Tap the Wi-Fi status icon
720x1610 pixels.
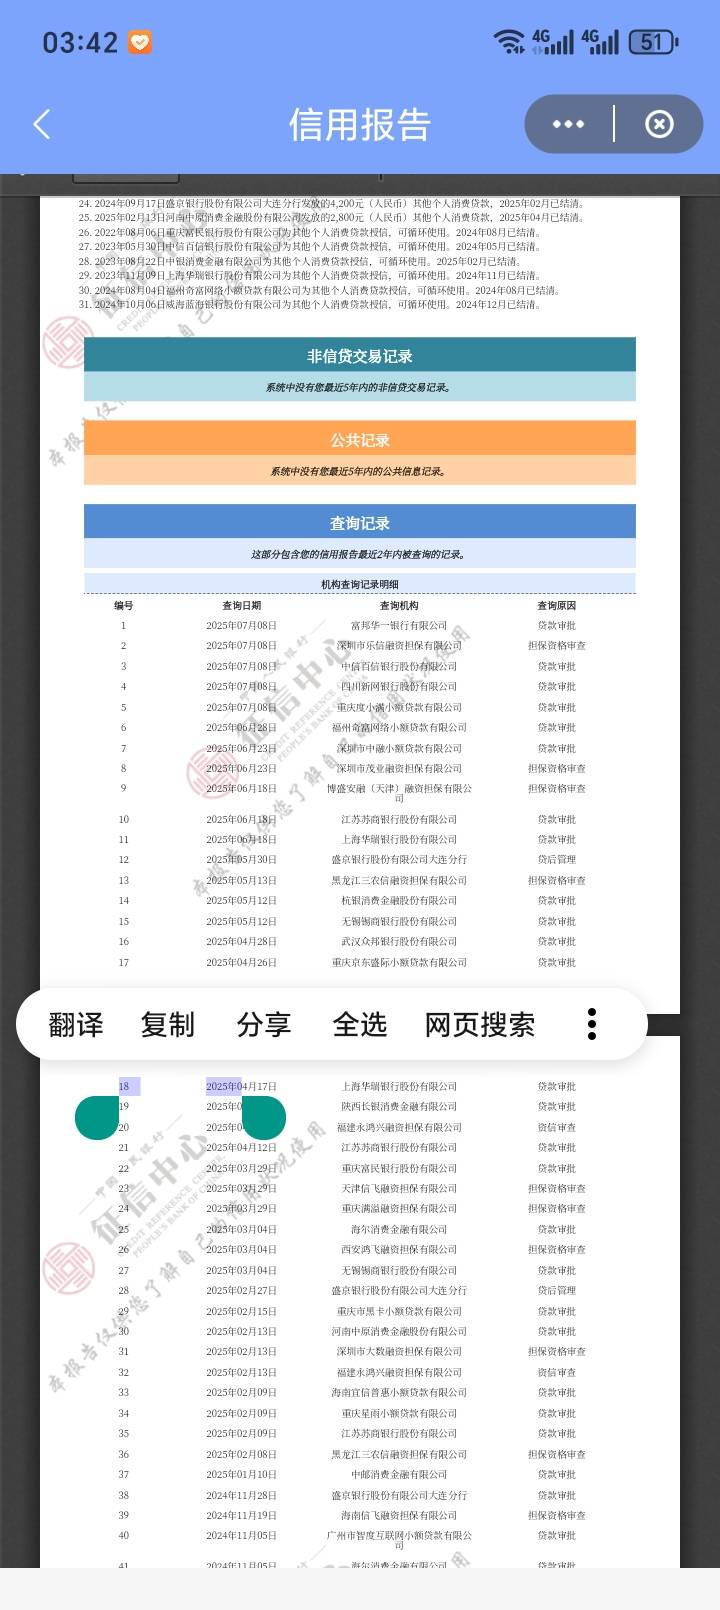coord(509,42)
